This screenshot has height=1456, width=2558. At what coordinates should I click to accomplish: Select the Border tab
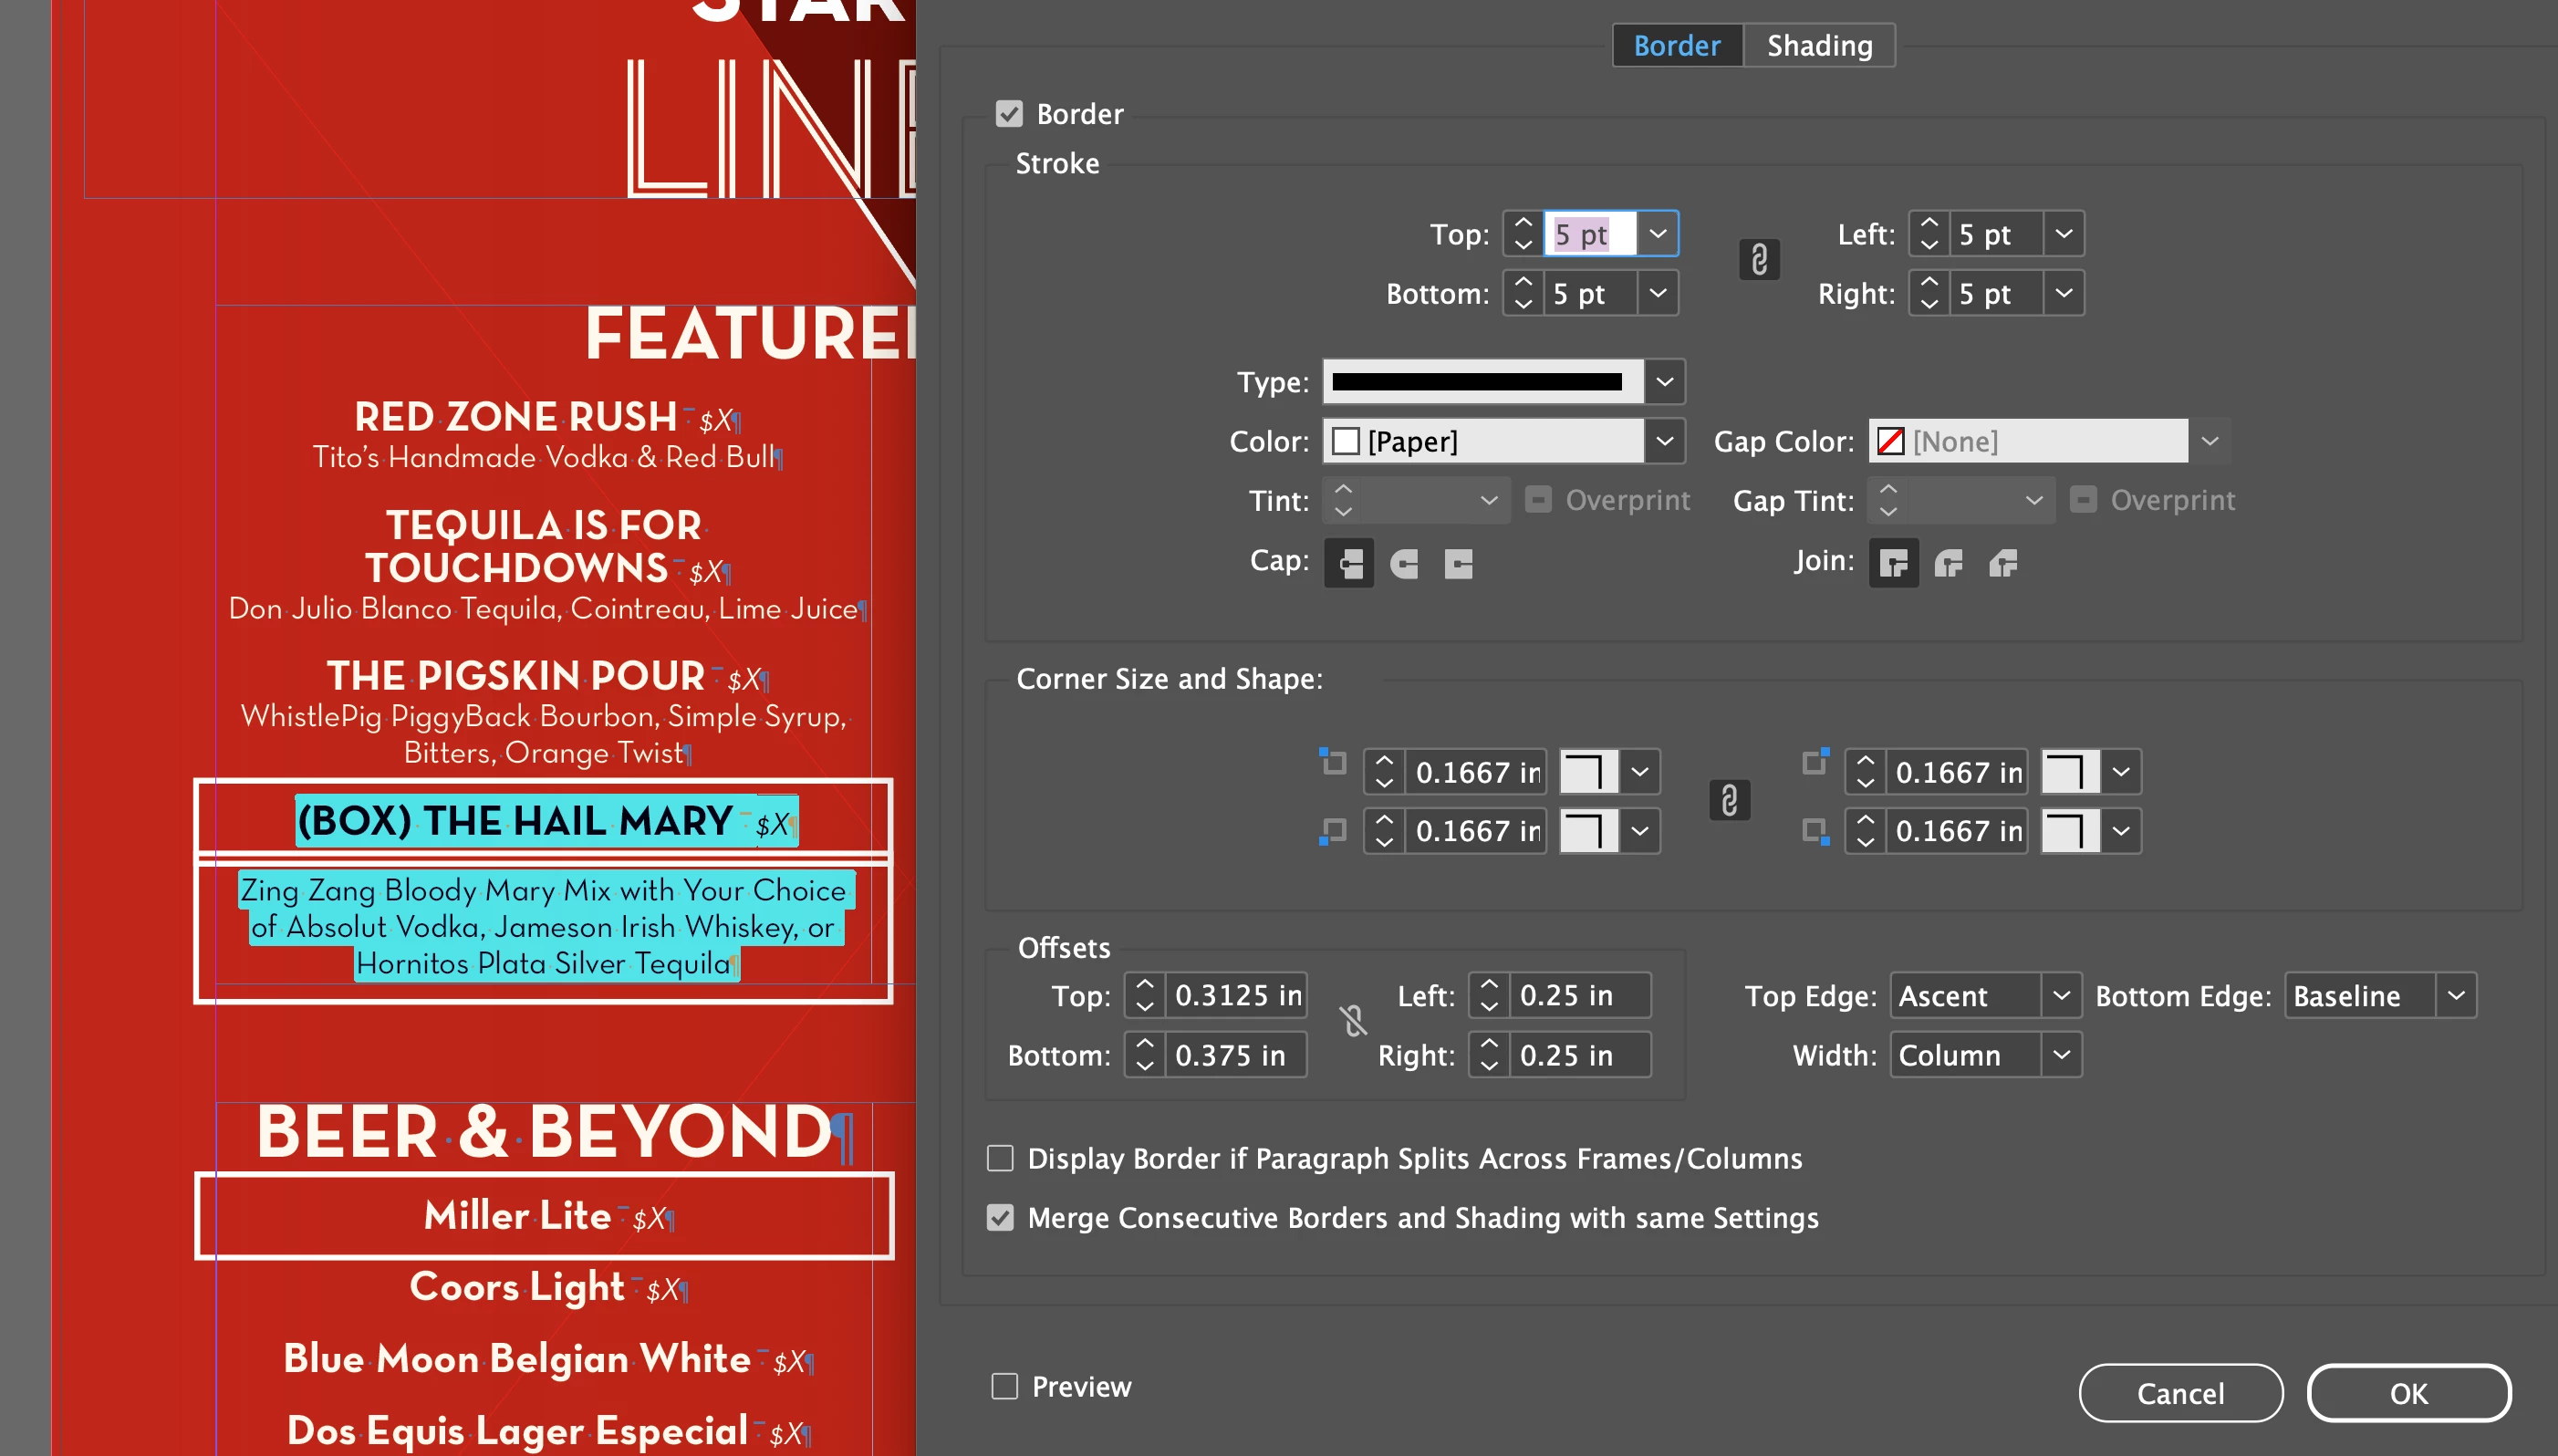pos(1676,46)
